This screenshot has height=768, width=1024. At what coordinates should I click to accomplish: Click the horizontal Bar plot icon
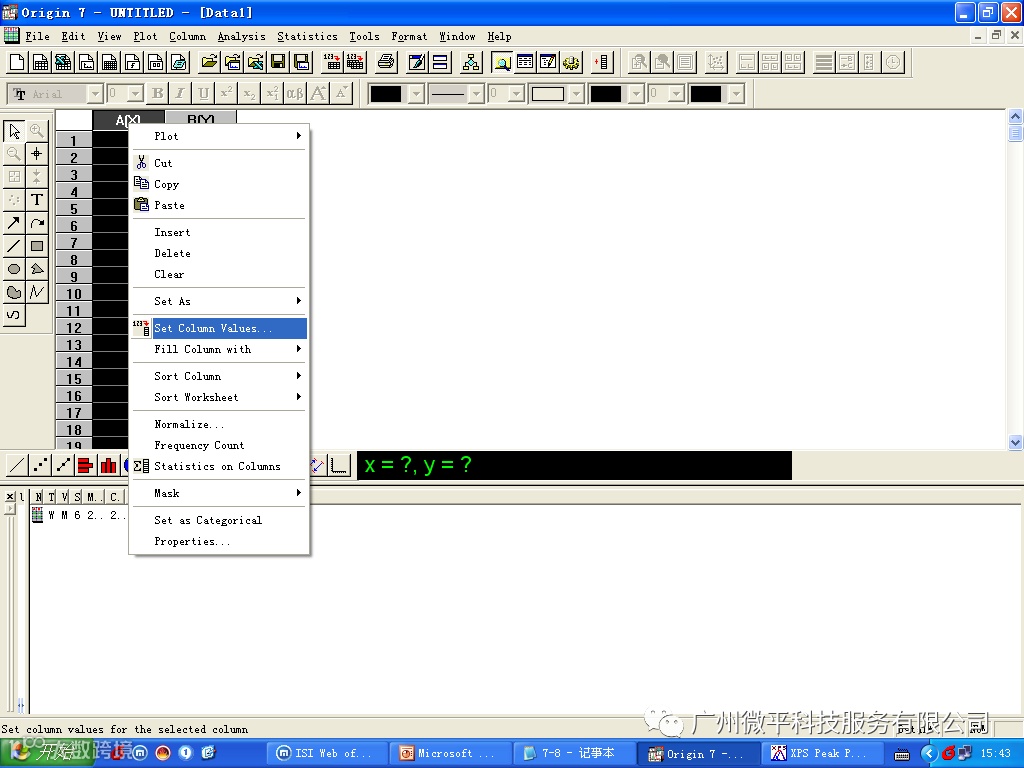[86, 465]
